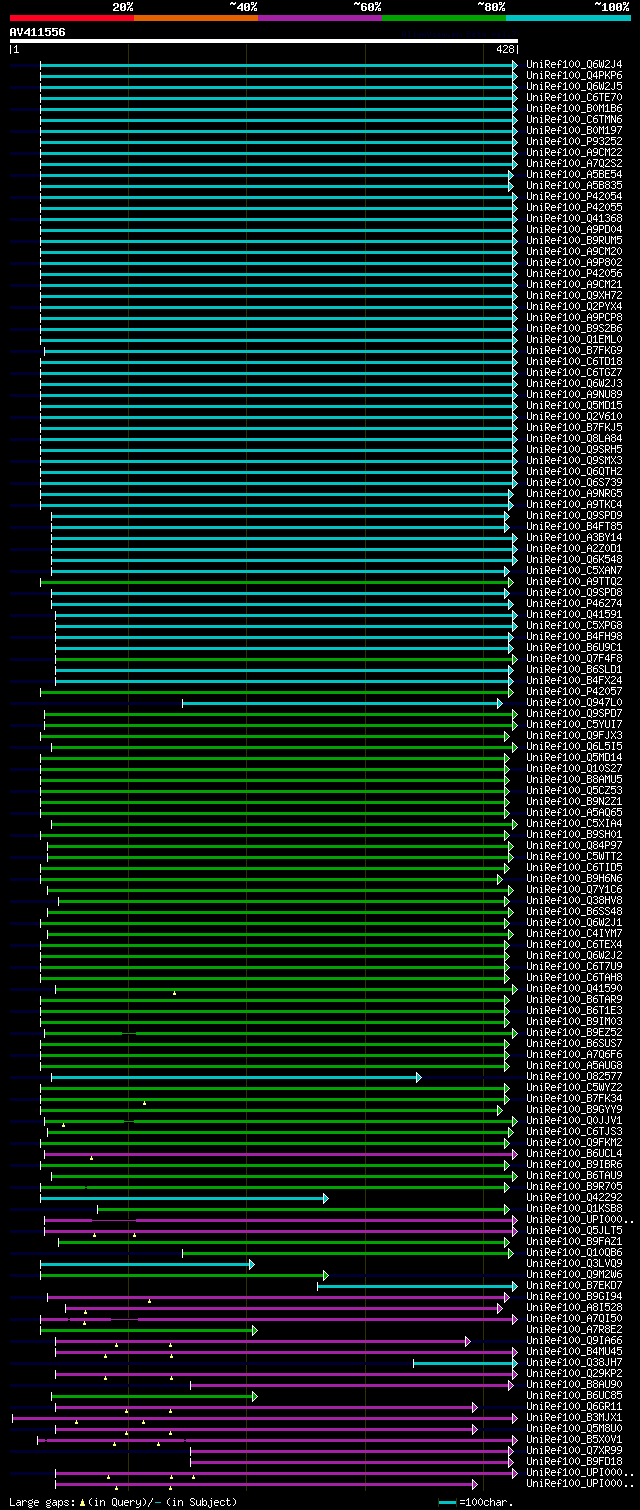Open UniRef100_Q38JH7 entry
This screenshot has height=1510, width=640.
point(574,1363)
